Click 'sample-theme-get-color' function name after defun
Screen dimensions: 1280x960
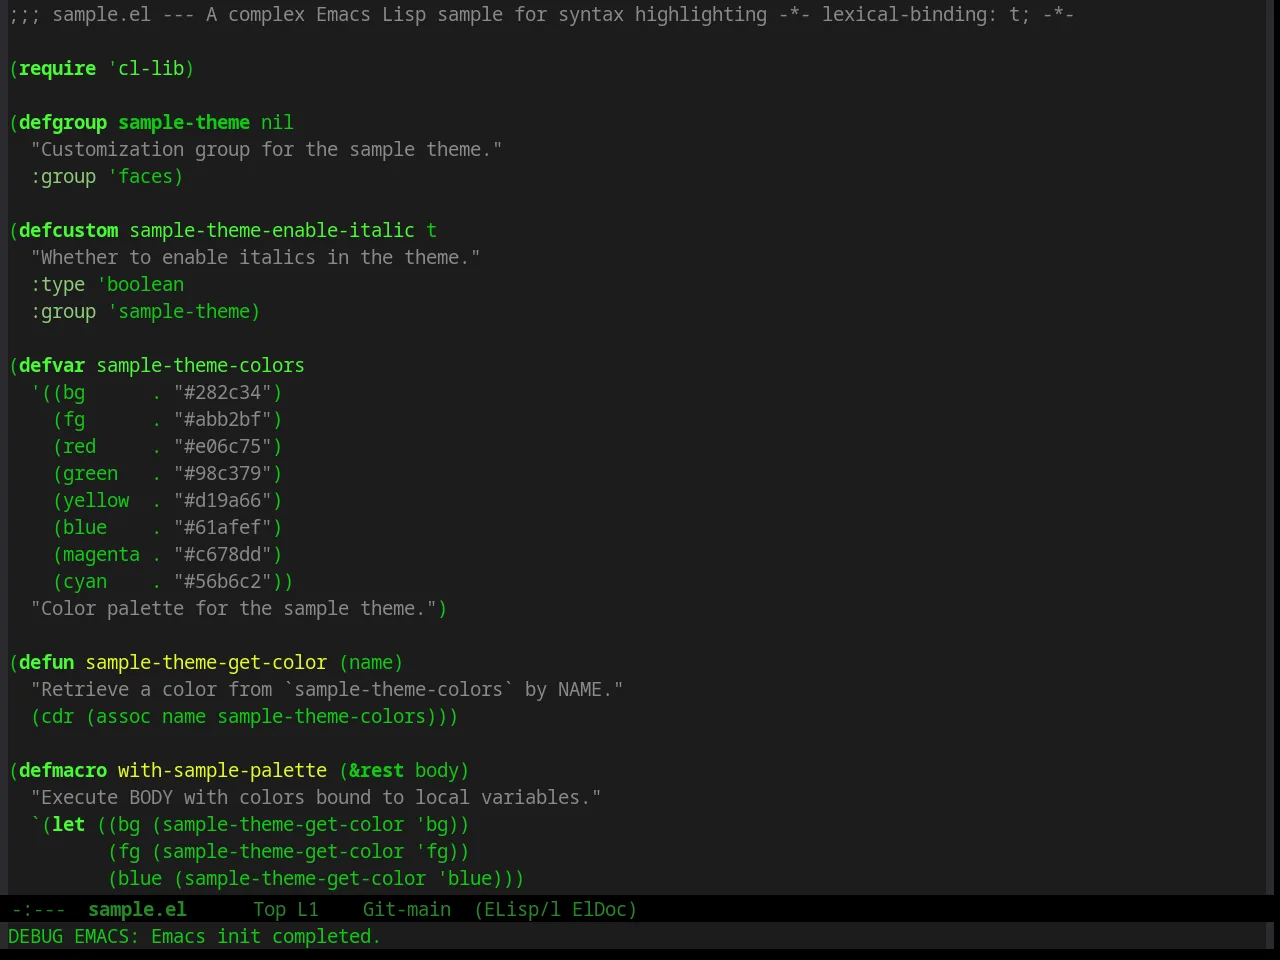tap(206, 662)
